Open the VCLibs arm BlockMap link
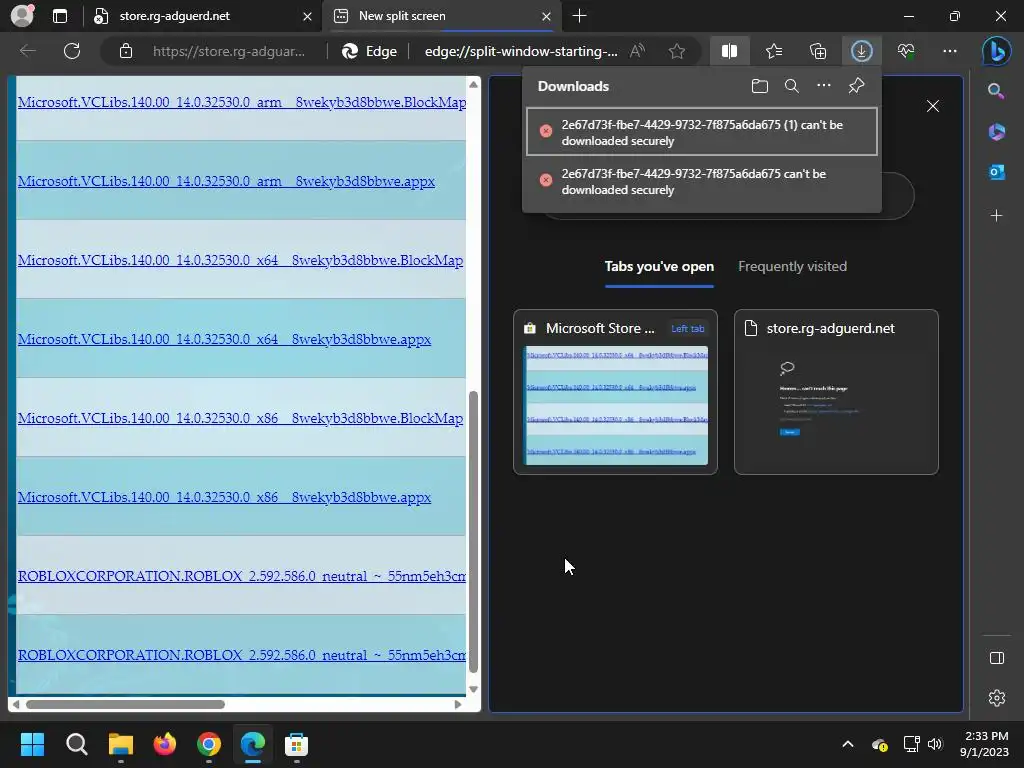Viewport: 1024px width, 768px height. coord(242,103)
